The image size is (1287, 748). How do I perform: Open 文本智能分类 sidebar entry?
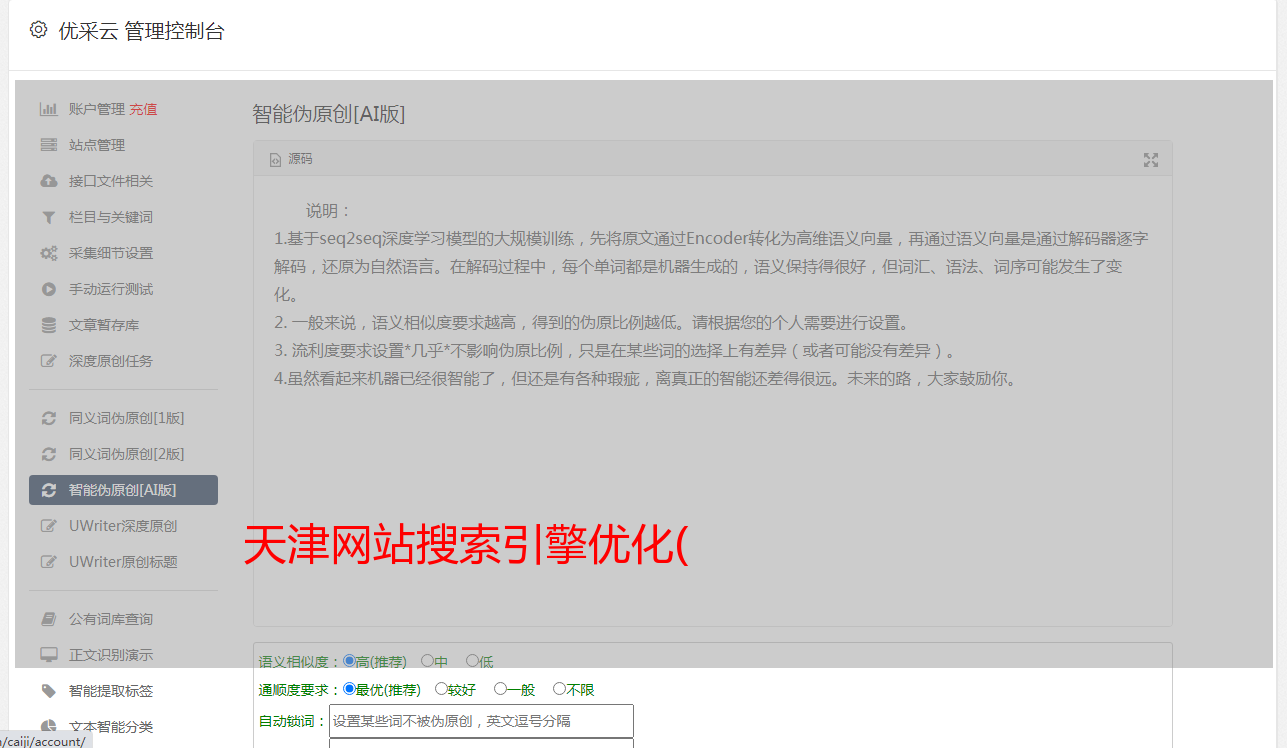pyautogui.click(x=111, y=727)
